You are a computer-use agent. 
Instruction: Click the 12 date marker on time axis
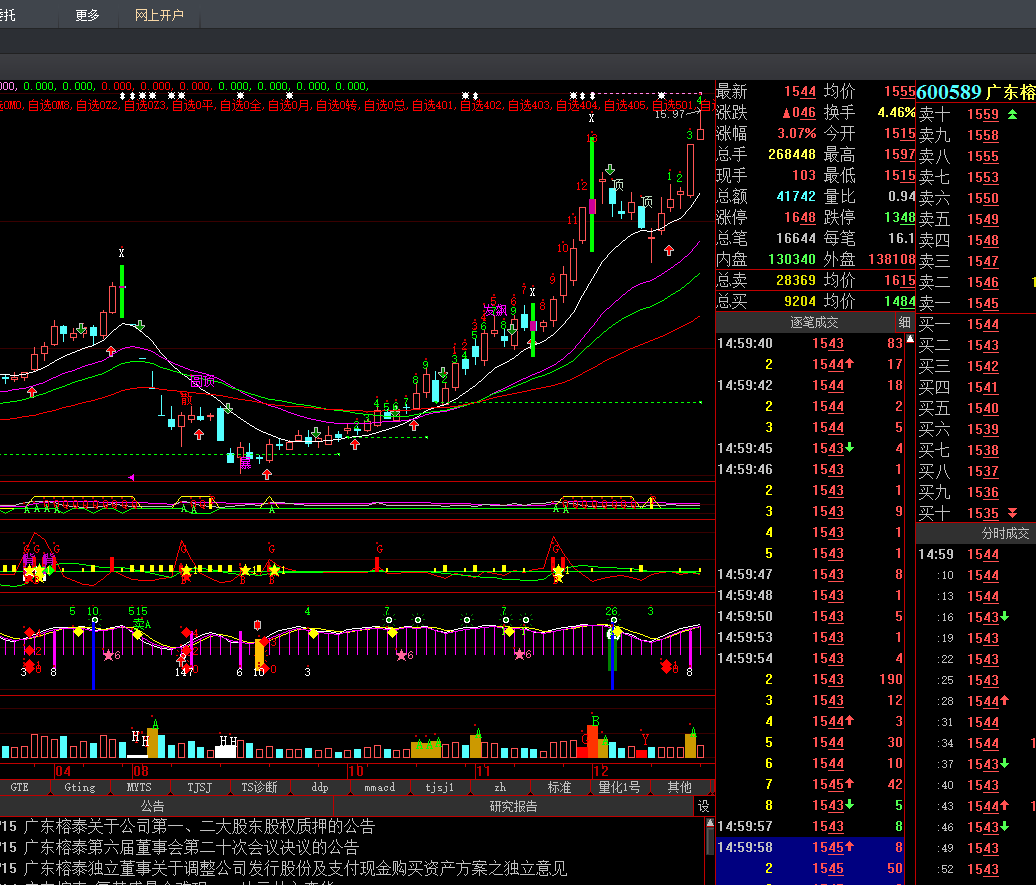click(601, 771)
